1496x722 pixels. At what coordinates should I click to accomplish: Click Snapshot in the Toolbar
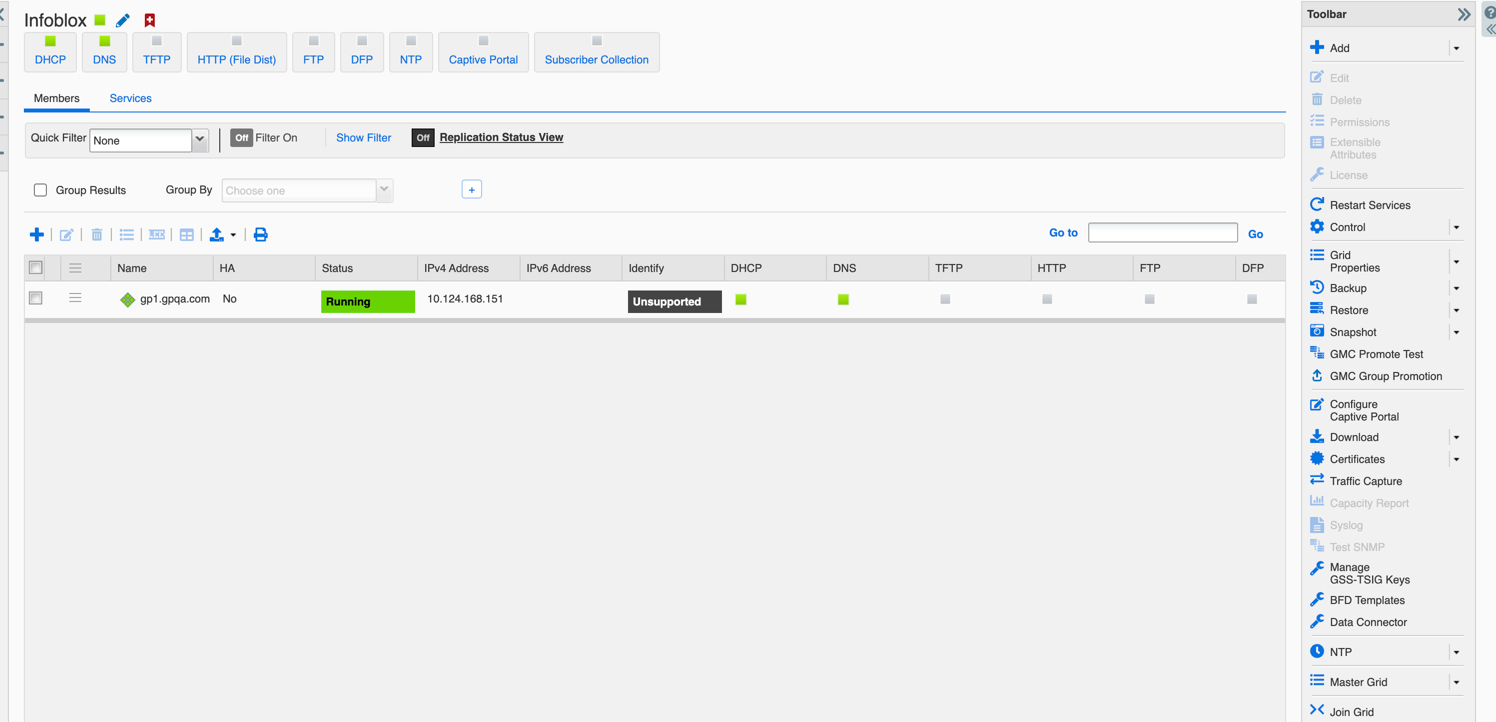click(x=1353, y=332)
